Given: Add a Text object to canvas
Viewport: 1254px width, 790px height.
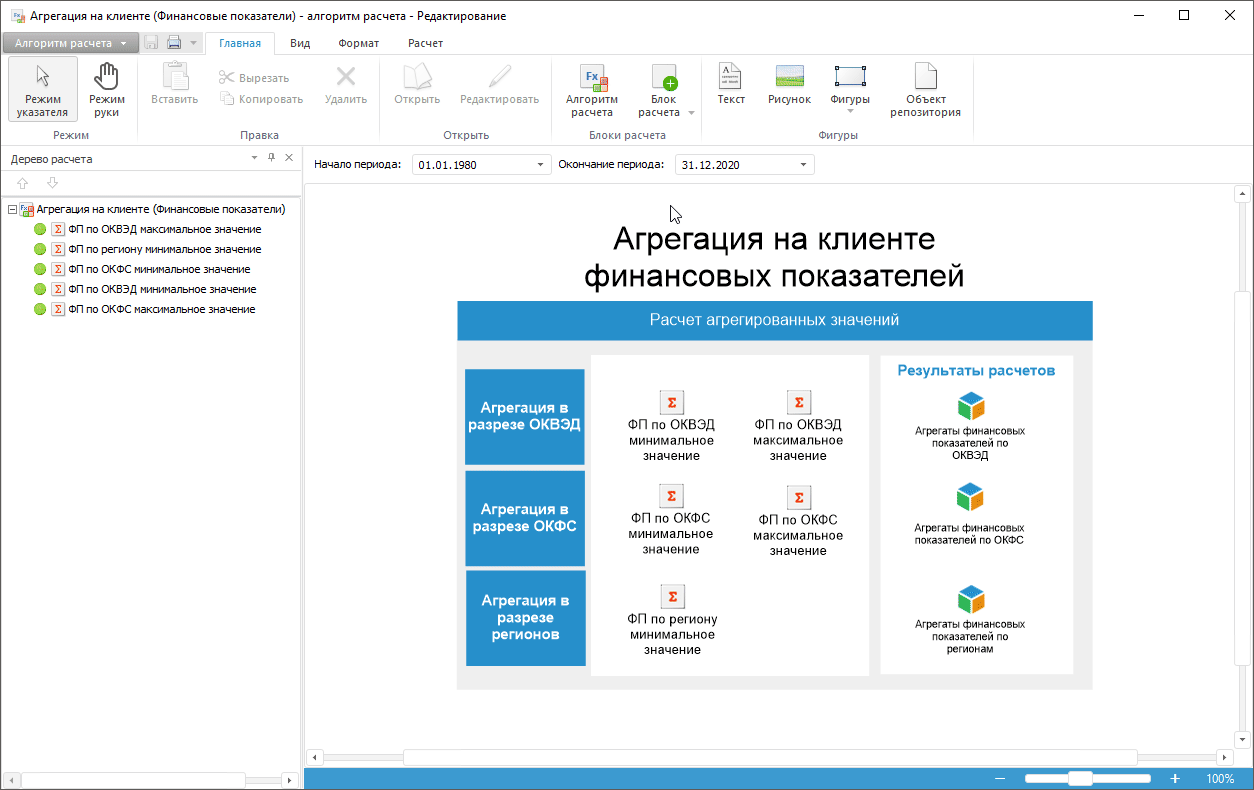Looking at the screenshot, I should click(731, 85).
